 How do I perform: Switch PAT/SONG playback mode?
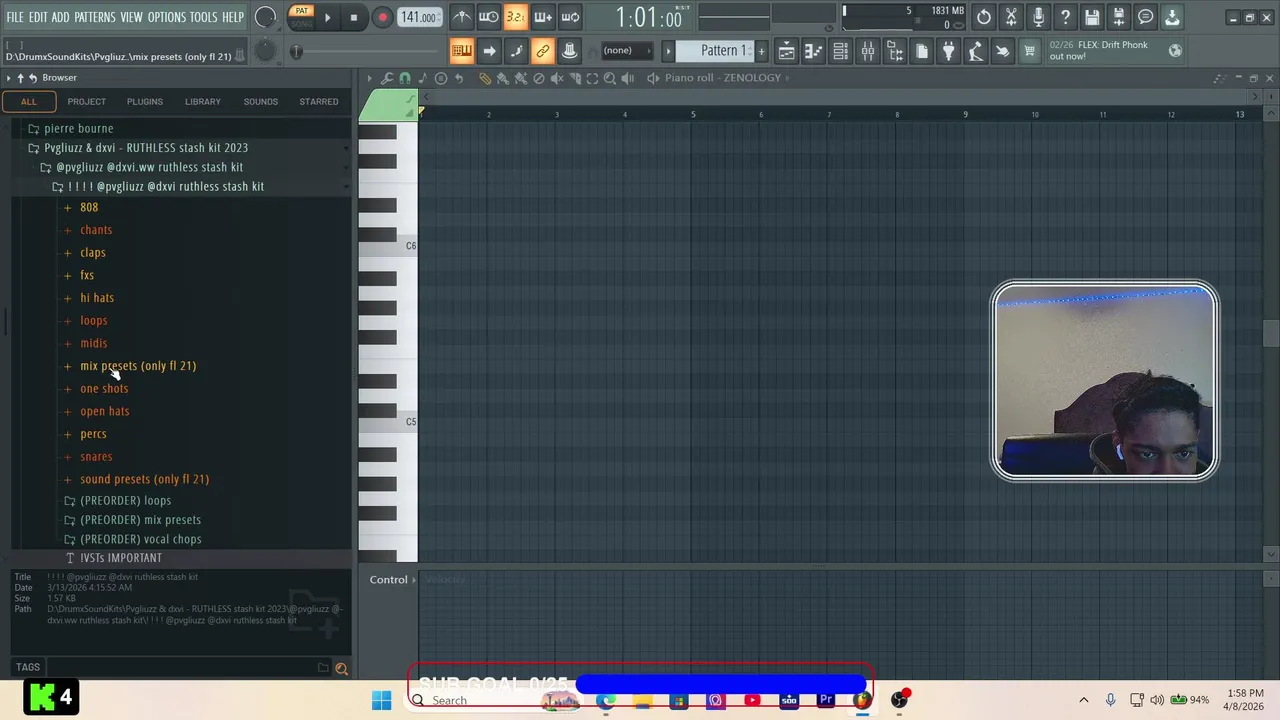301,17
